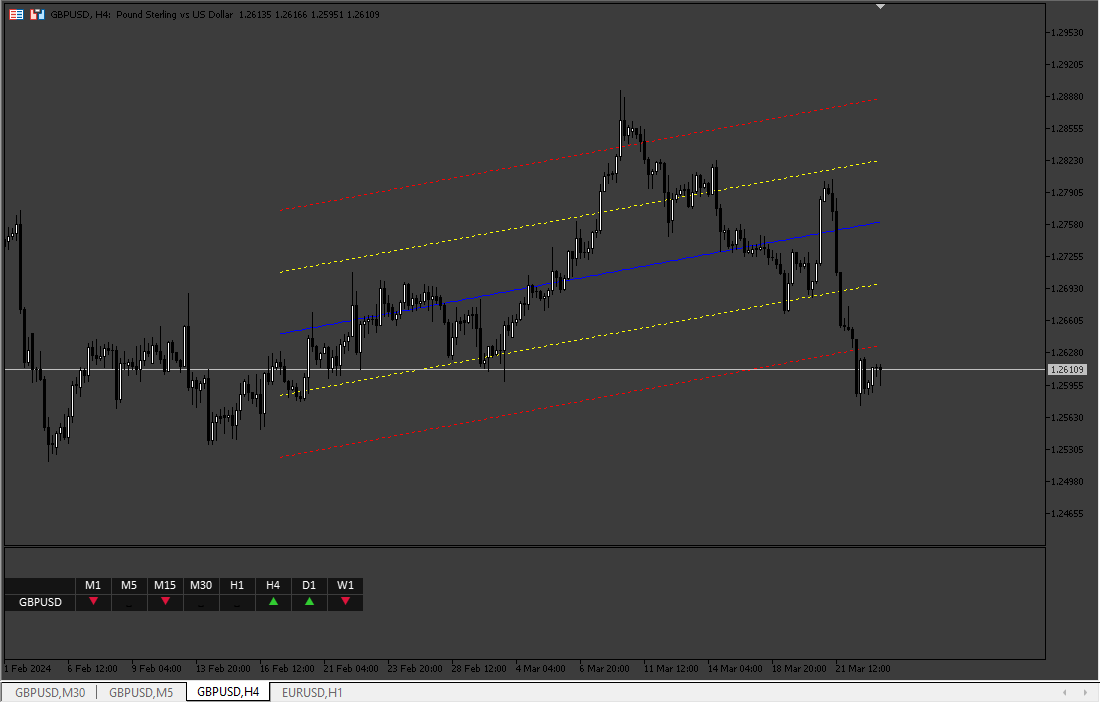
Task: Click the red down arrow under M15
Action: point(165,601)
